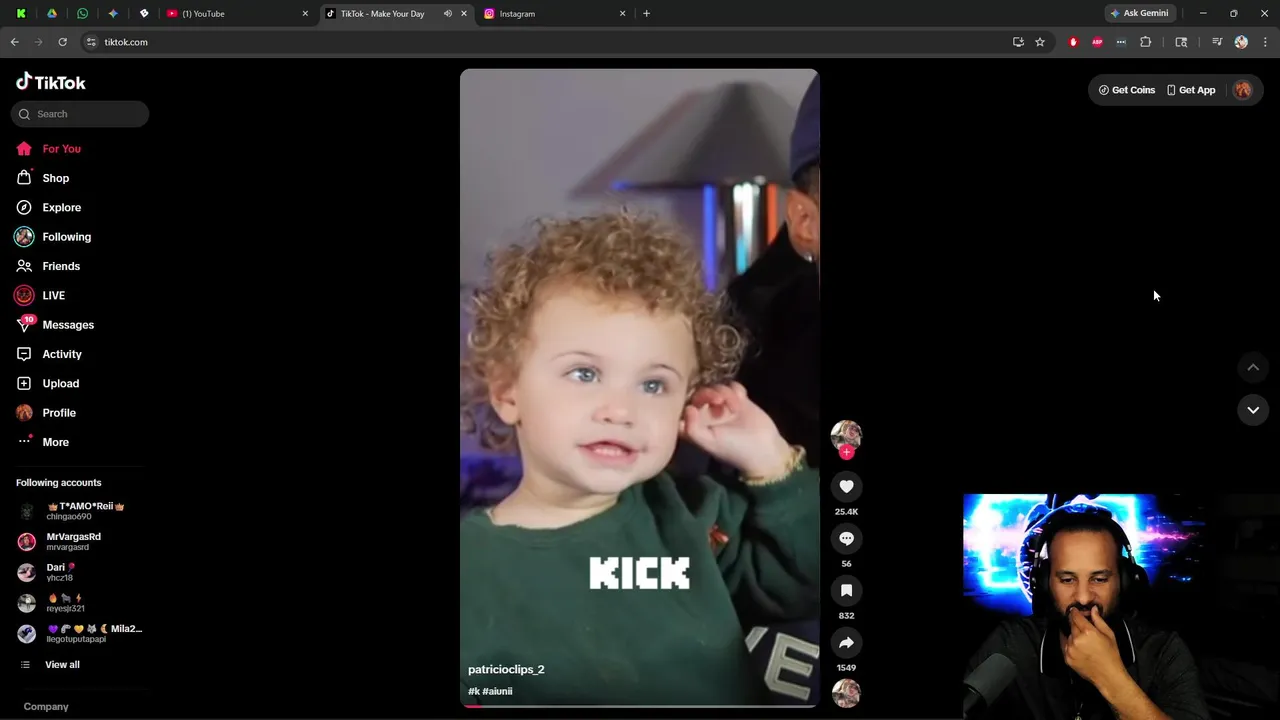The width and height of the screenshot is (1280, 720).
Task: Click the browser back button
Action: click(15, 42)
